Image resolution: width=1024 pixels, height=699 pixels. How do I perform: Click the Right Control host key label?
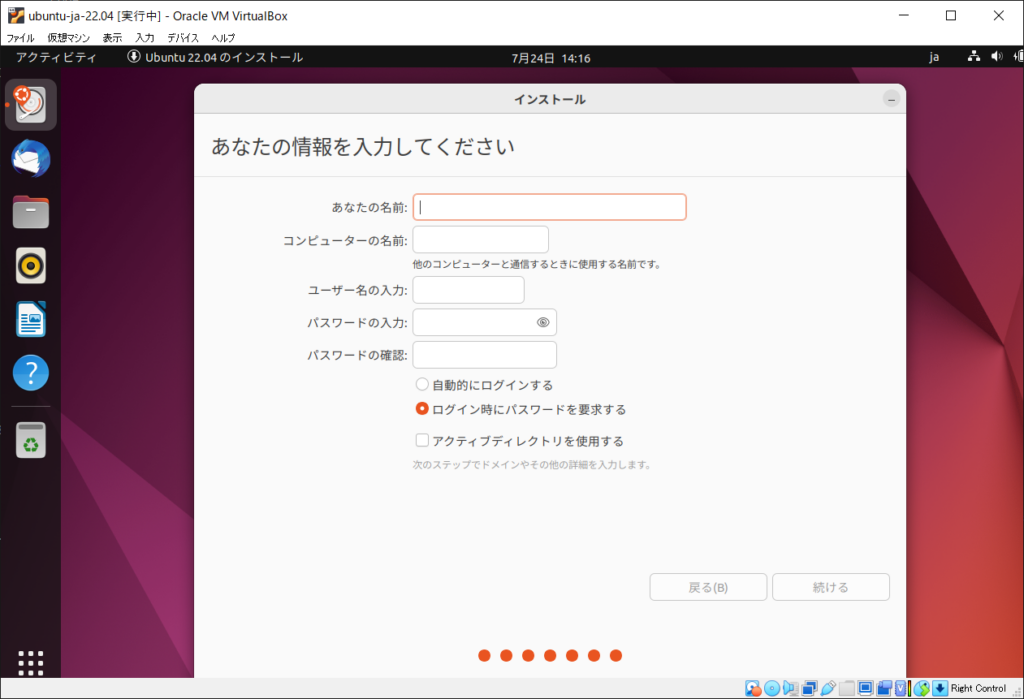978,688
